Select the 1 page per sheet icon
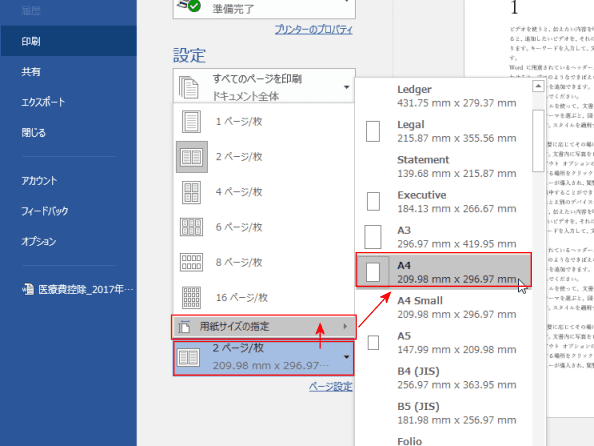594x446 pixels. tap(191, 122)
